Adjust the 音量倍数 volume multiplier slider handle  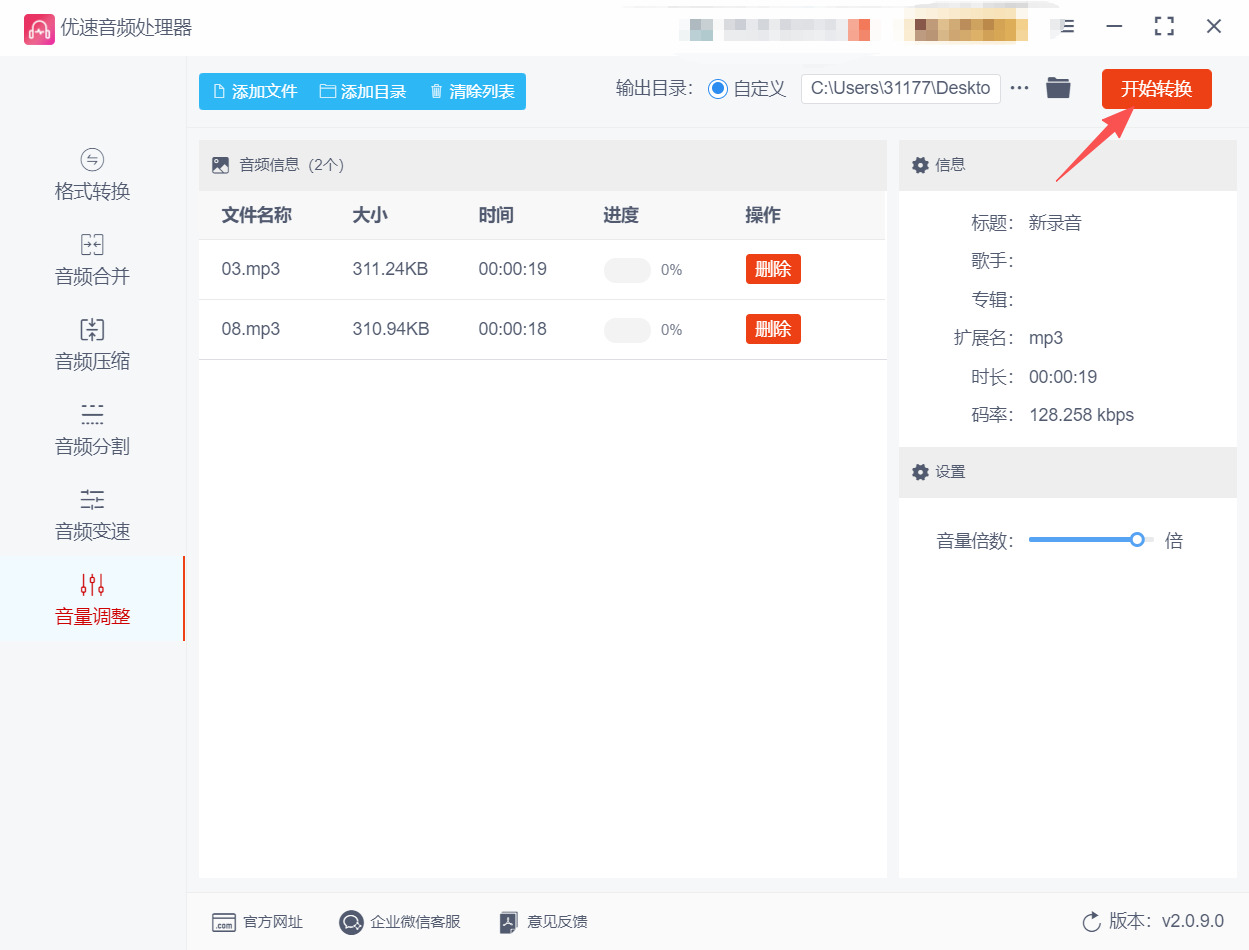(1137, 539)
